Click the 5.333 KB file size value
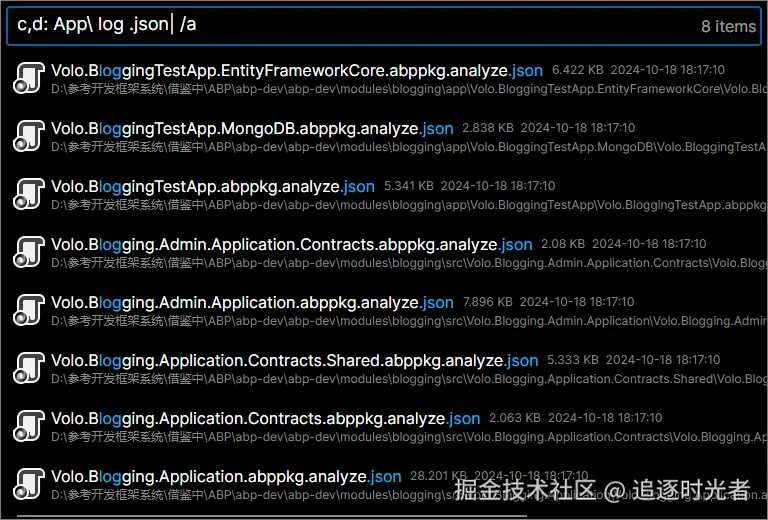 [573, 360]
